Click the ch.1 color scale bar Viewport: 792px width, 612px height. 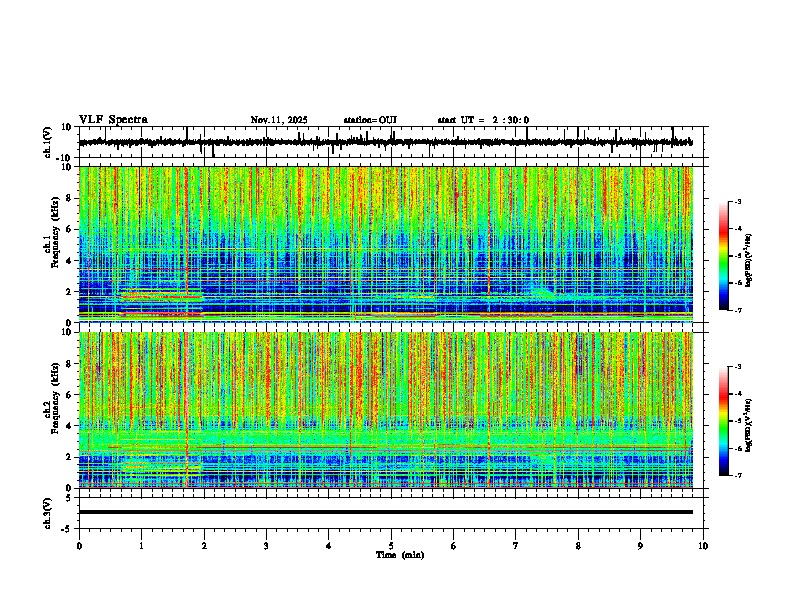click(x=724, y=256)
